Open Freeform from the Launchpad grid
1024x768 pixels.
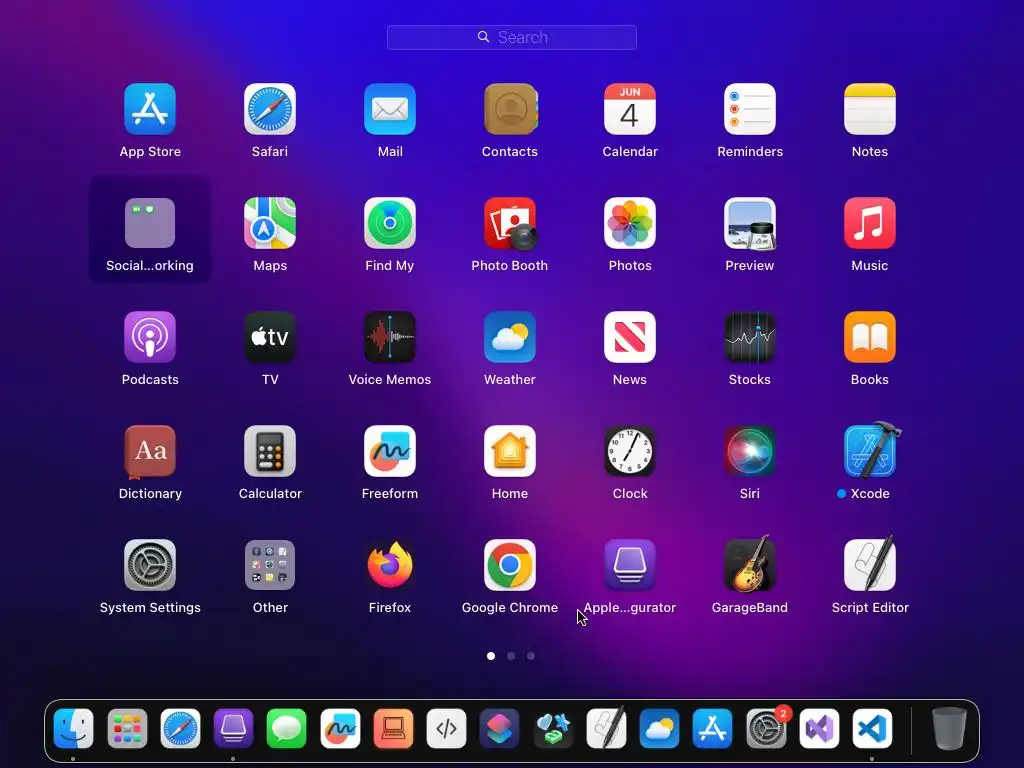tap(390, 451)
